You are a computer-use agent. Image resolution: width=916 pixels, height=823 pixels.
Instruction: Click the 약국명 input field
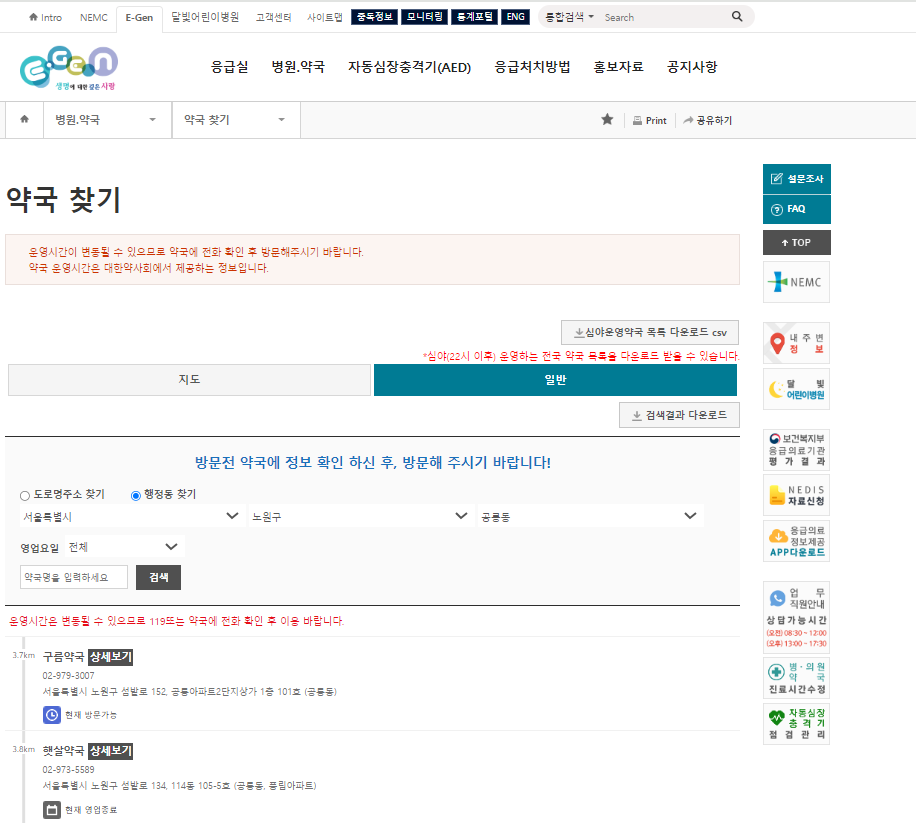coord(73,577)
